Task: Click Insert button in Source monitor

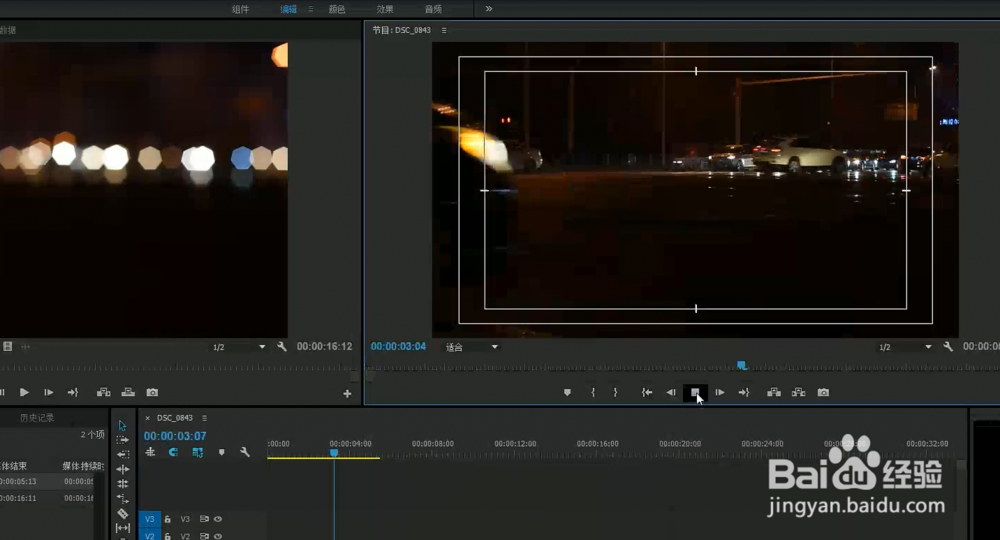Action: [x=103, y=393]
